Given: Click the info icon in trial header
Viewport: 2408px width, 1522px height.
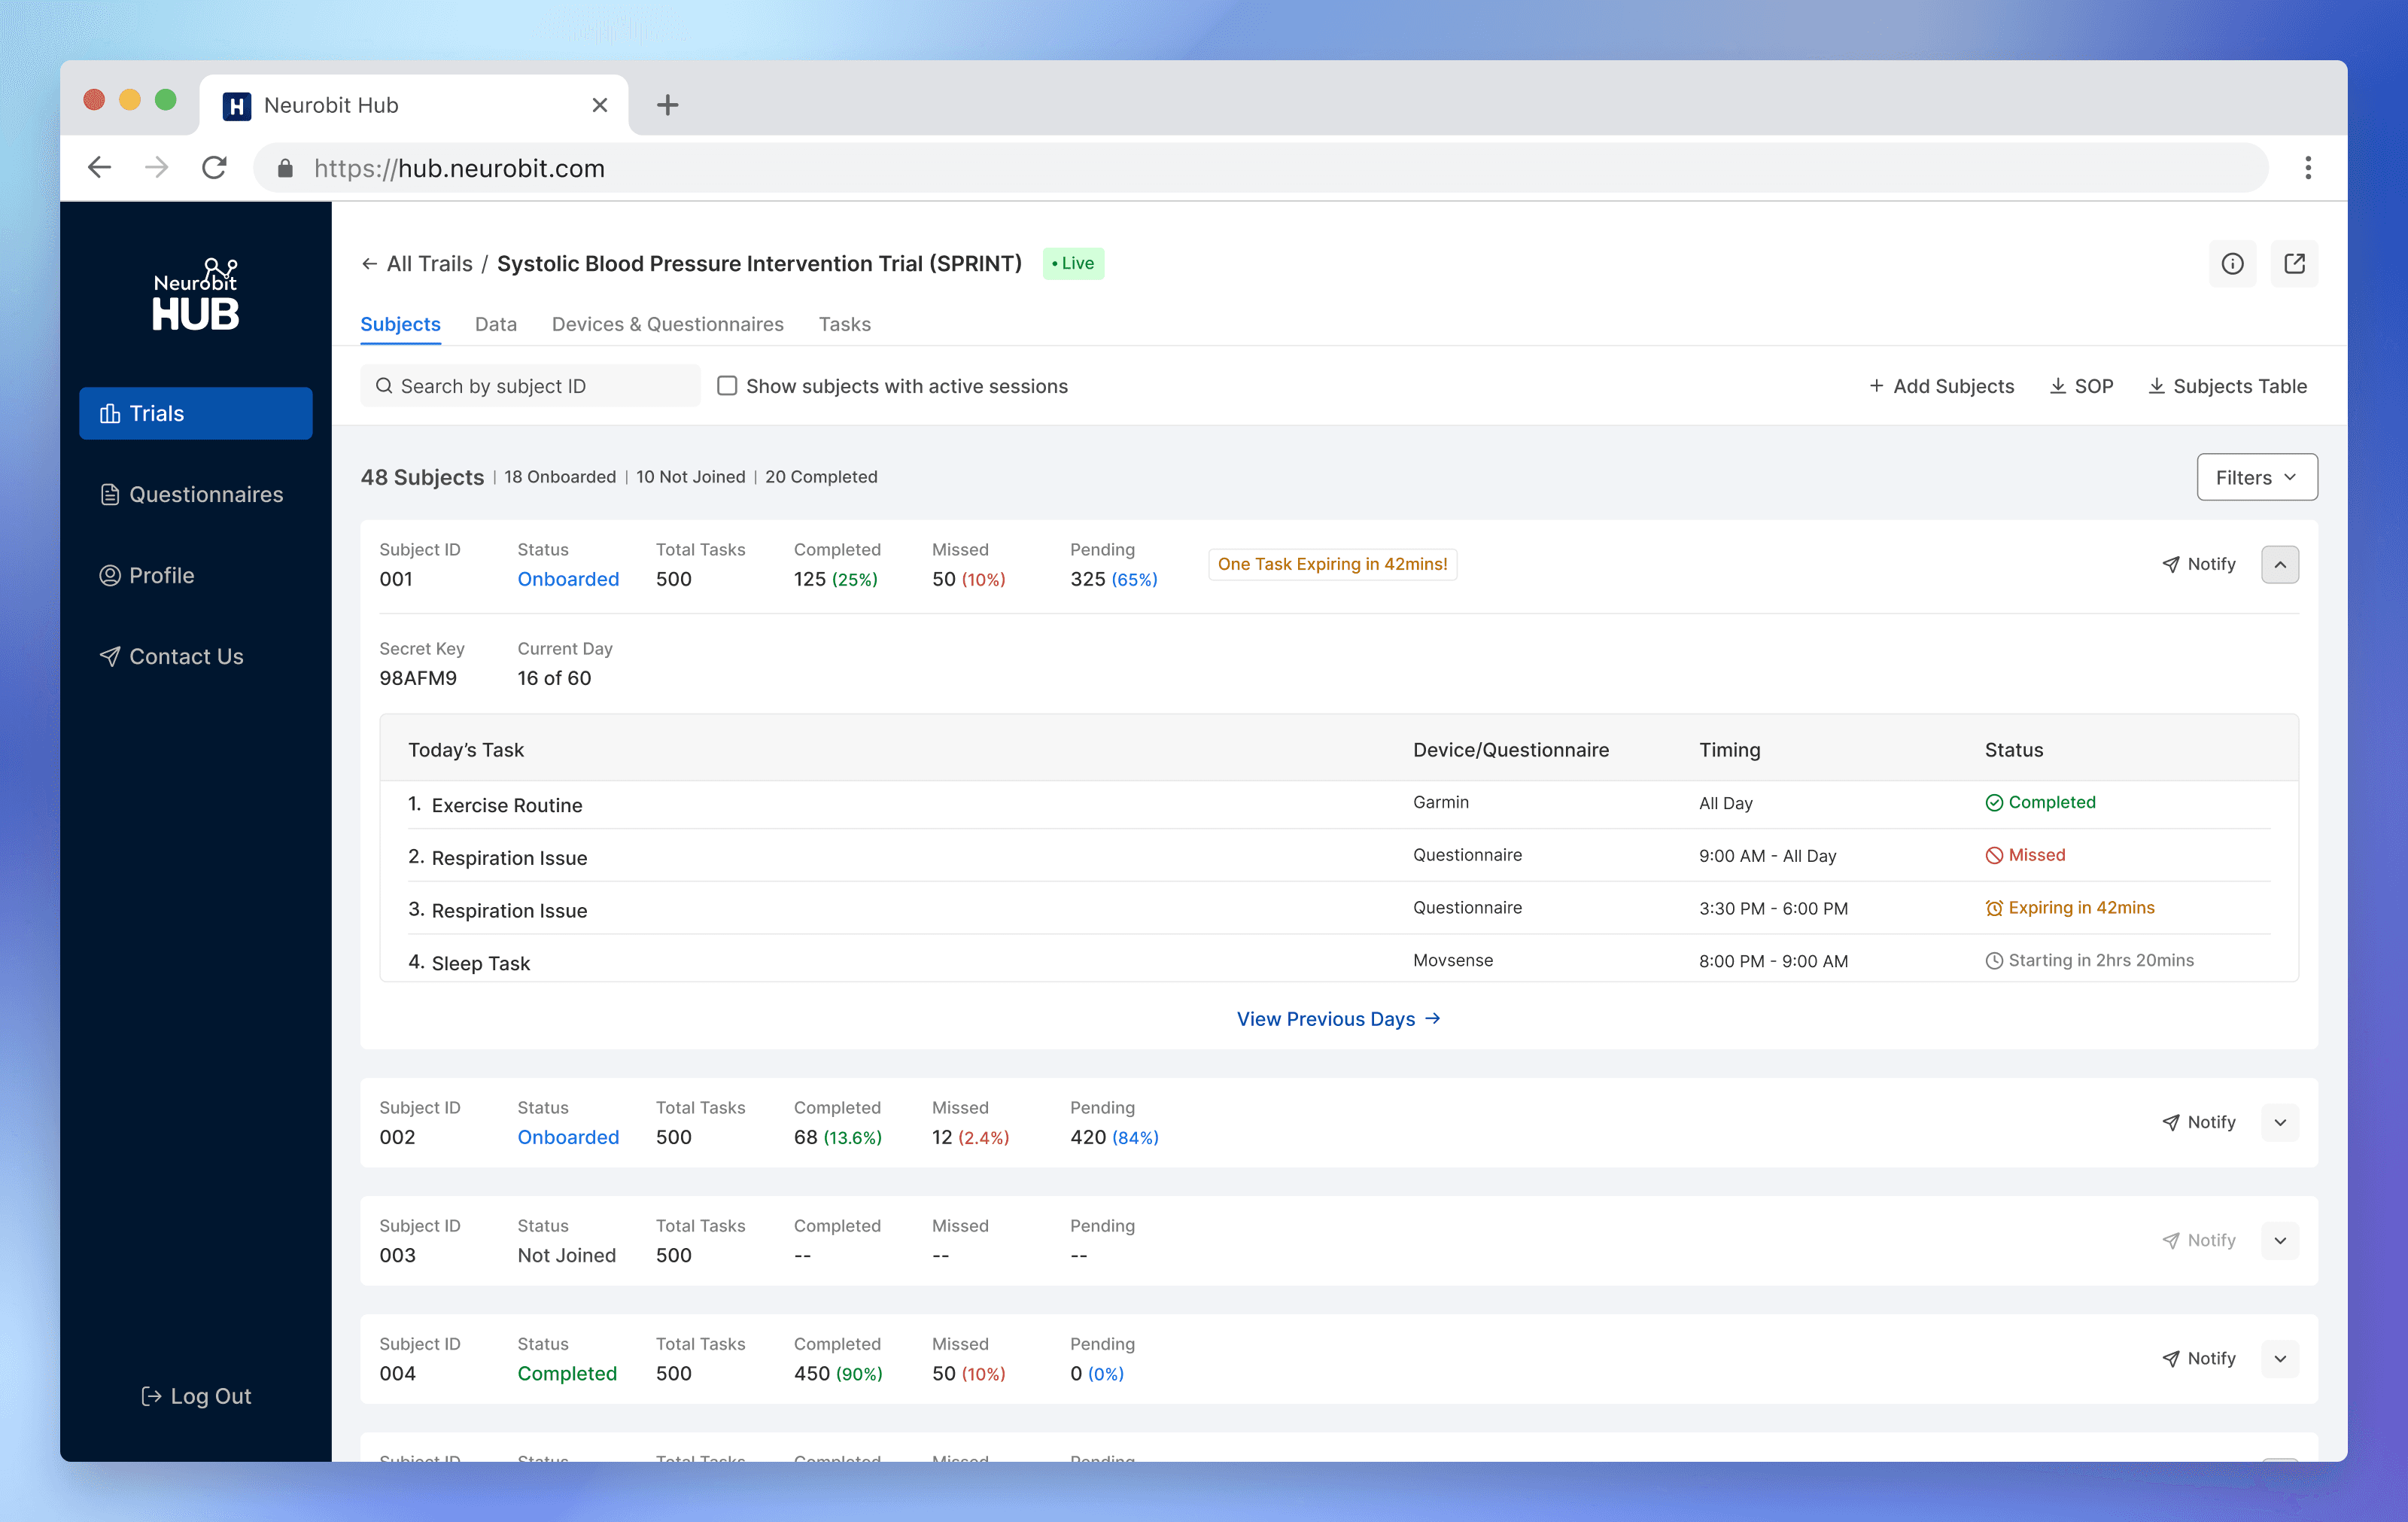Looking at the screenshot, I should [2232, 264].
